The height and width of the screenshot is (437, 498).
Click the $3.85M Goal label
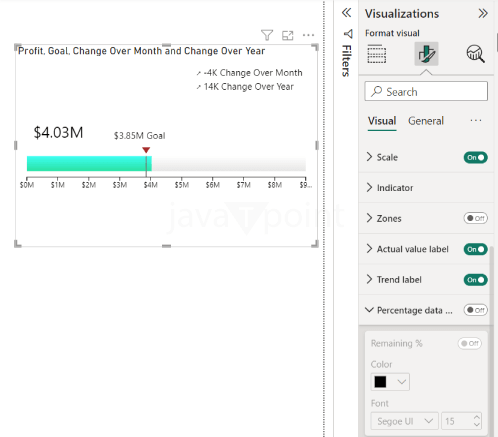coord(139,136)
